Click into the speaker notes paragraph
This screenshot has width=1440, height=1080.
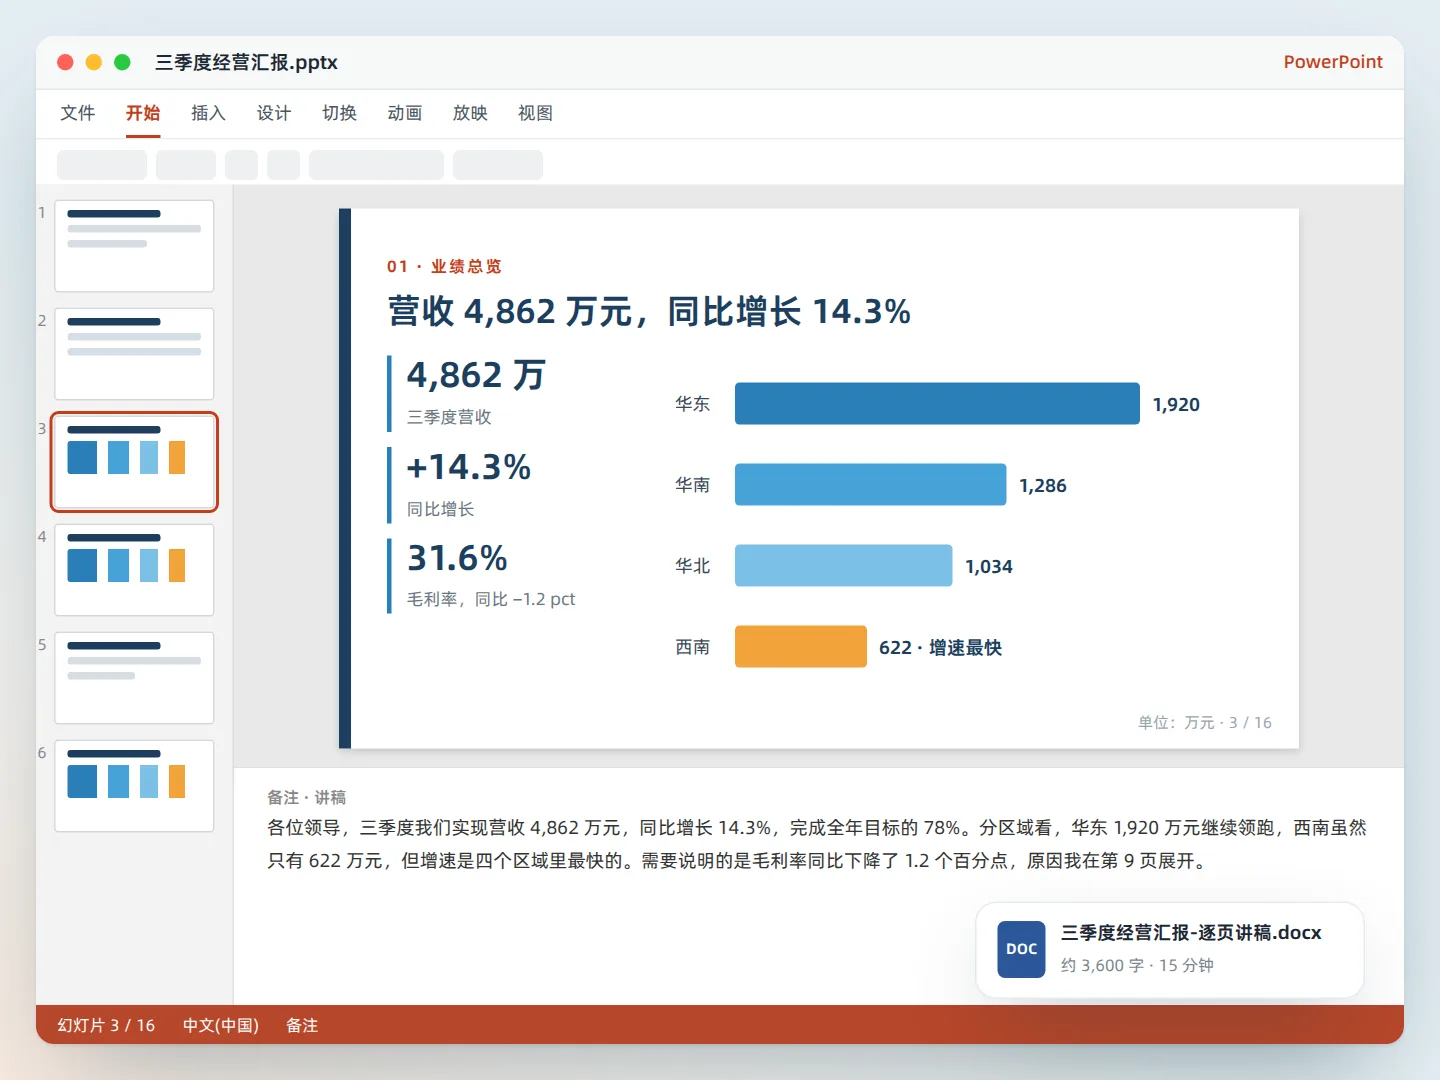click(x=816, y=844)
